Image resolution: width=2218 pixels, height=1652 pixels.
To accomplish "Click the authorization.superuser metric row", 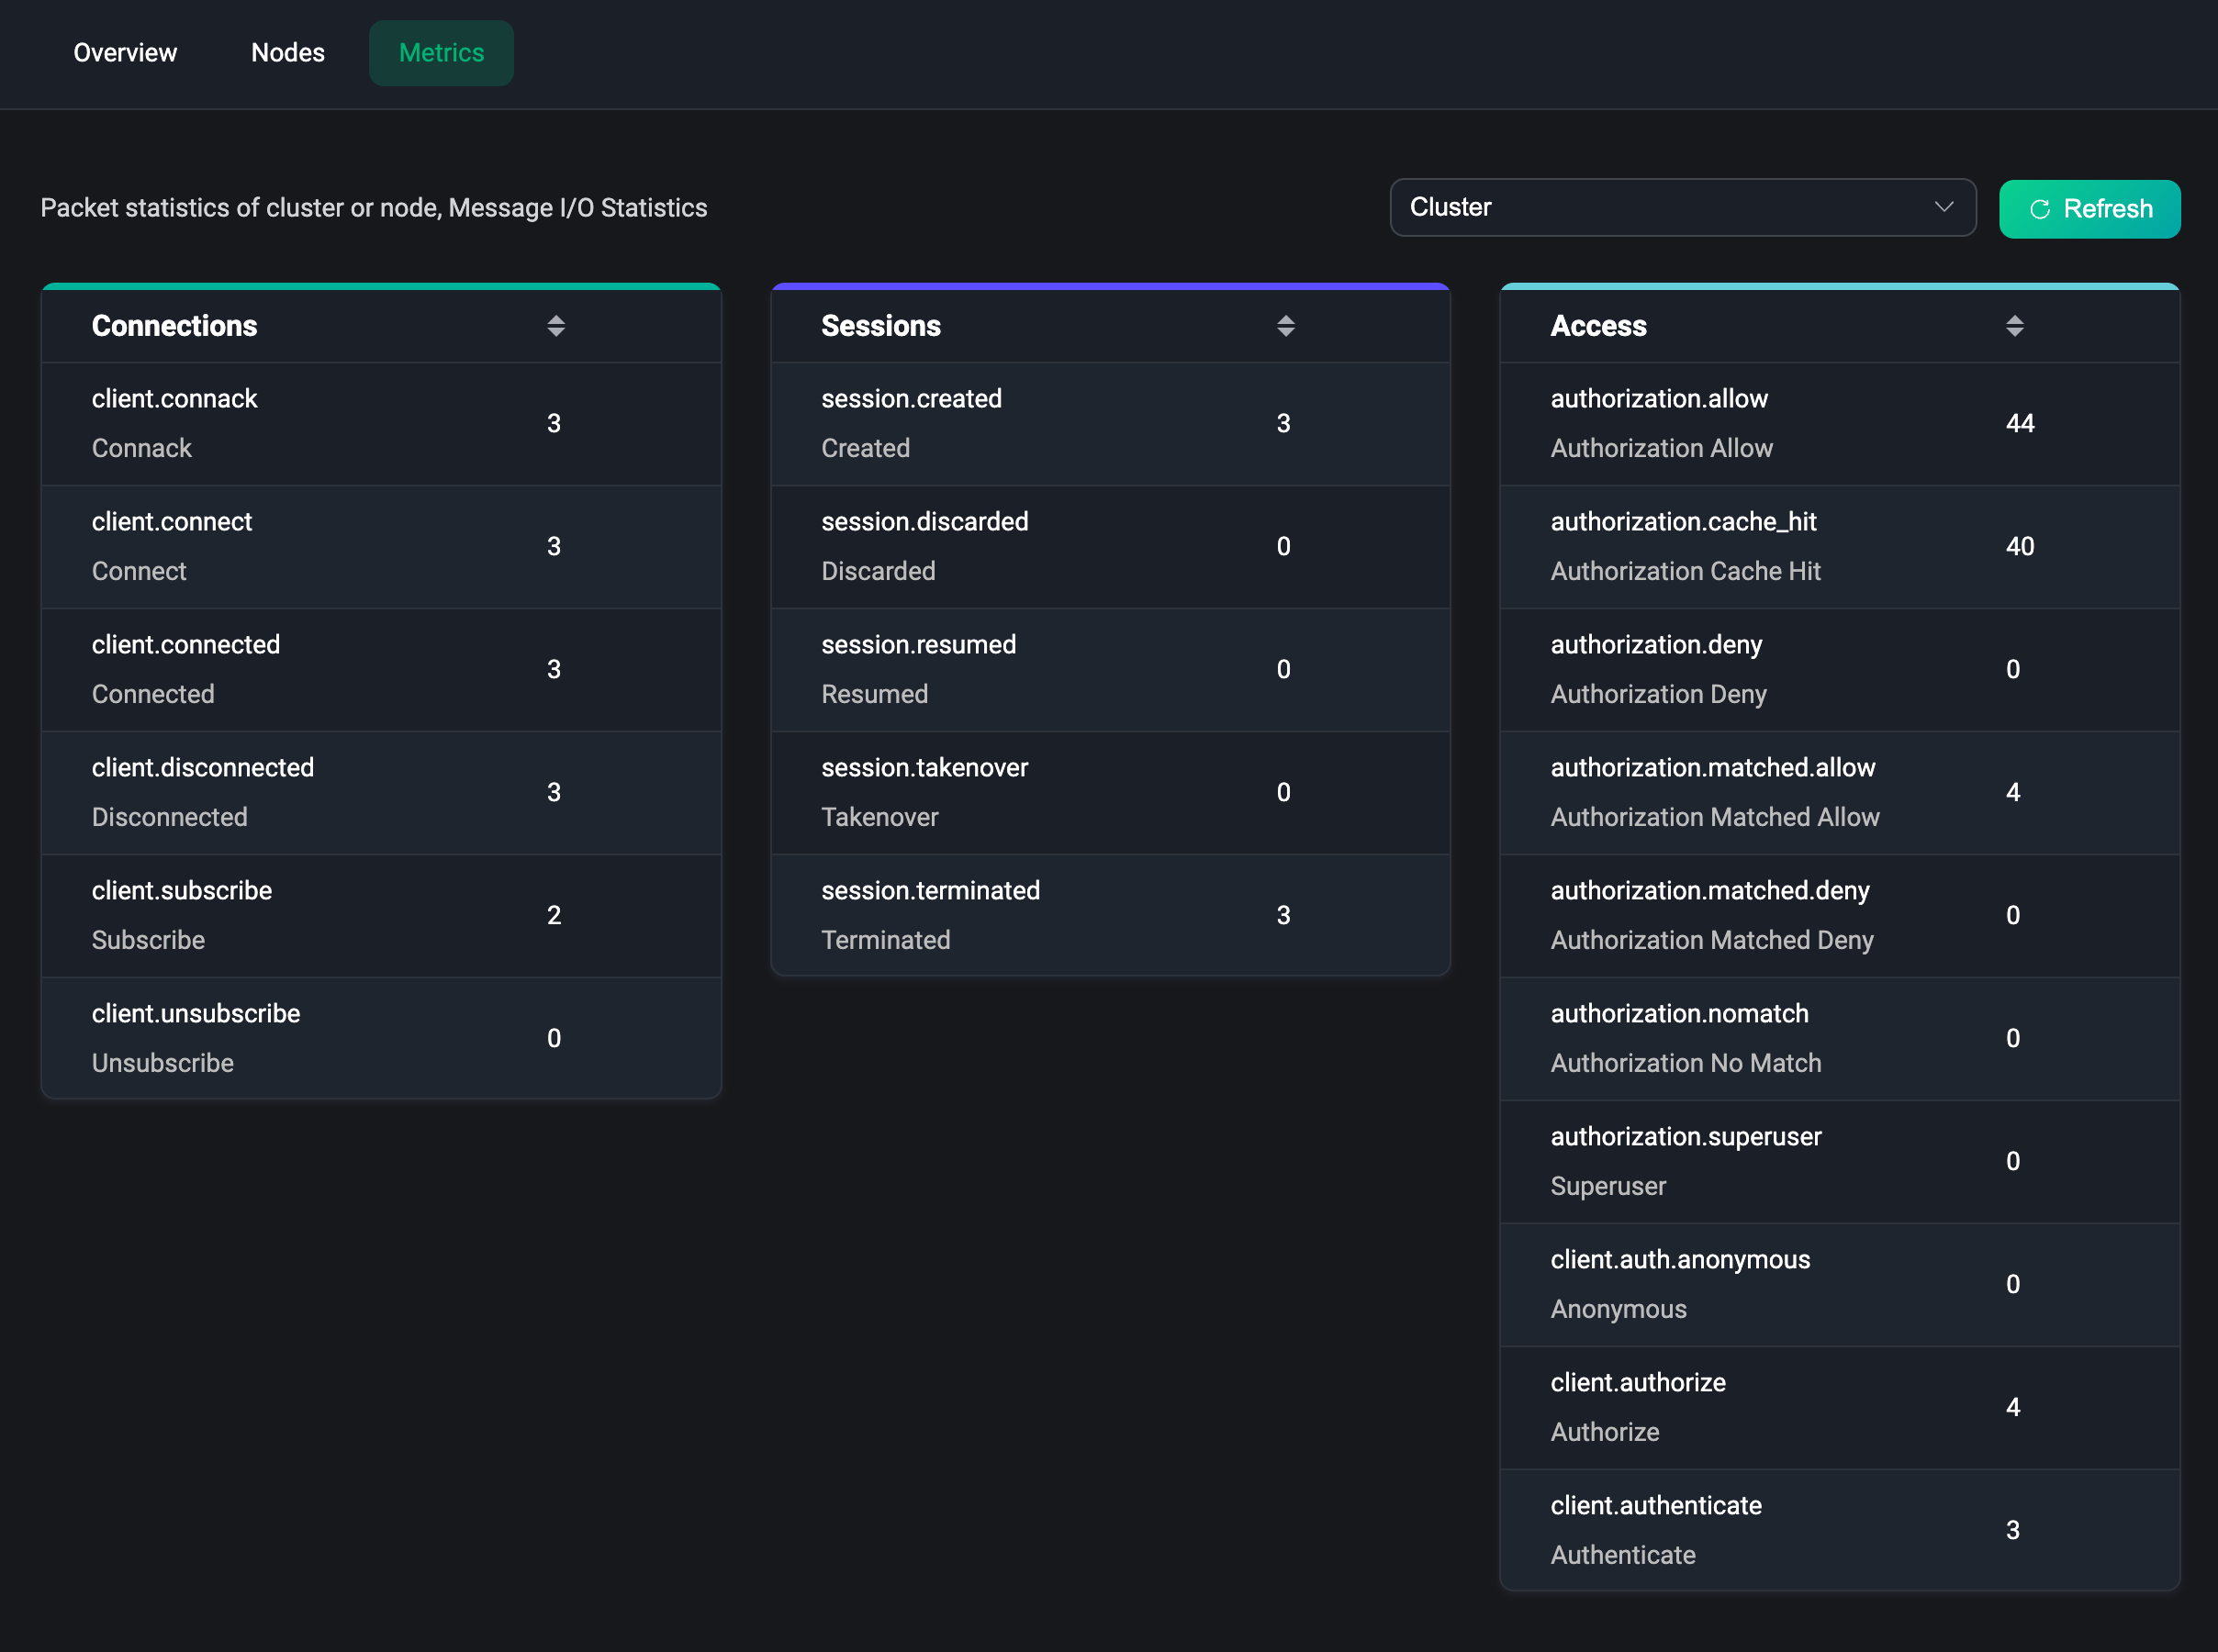I will pyautogui.click(x=1838, y=1161).
